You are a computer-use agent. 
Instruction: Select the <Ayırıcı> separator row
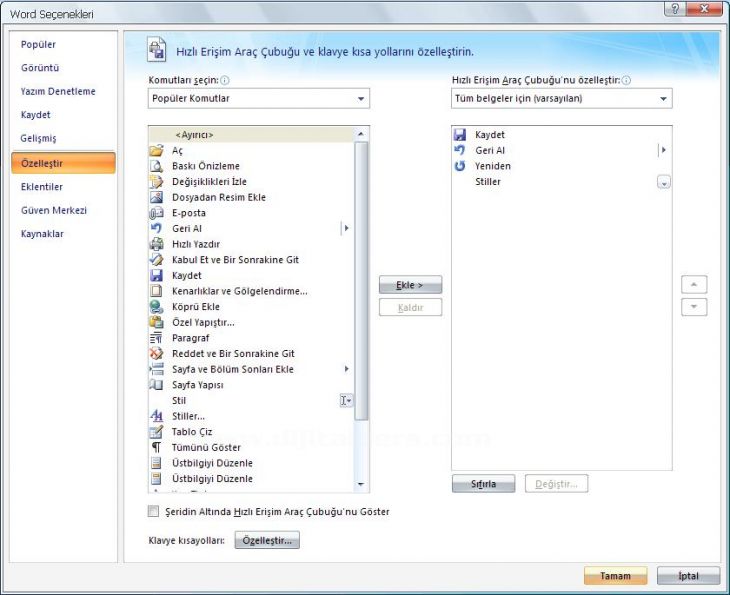click(x=251, y=135)
